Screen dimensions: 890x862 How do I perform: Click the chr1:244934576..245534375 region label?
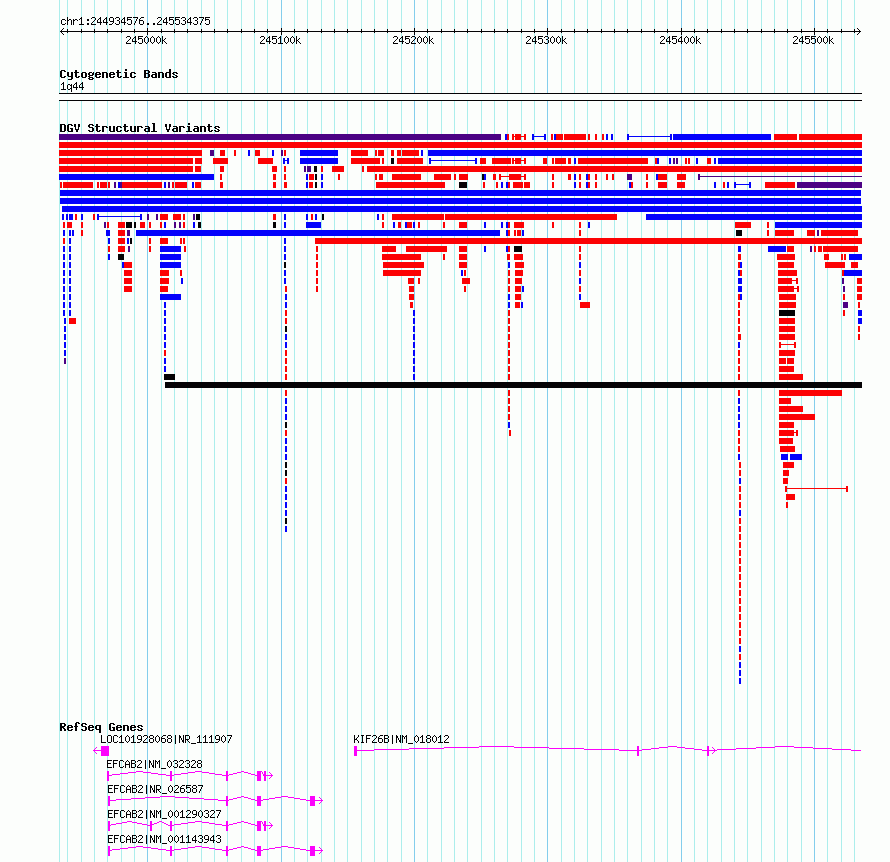135,22
